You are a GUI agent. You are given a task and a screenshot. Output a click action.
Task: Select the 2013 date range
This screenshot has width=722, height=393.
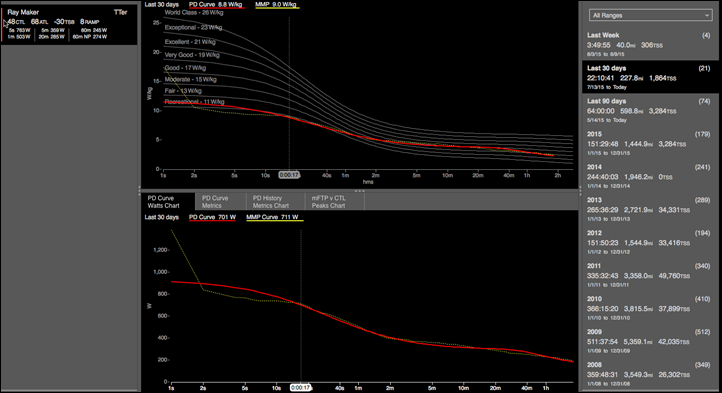[x=649, y=209]
